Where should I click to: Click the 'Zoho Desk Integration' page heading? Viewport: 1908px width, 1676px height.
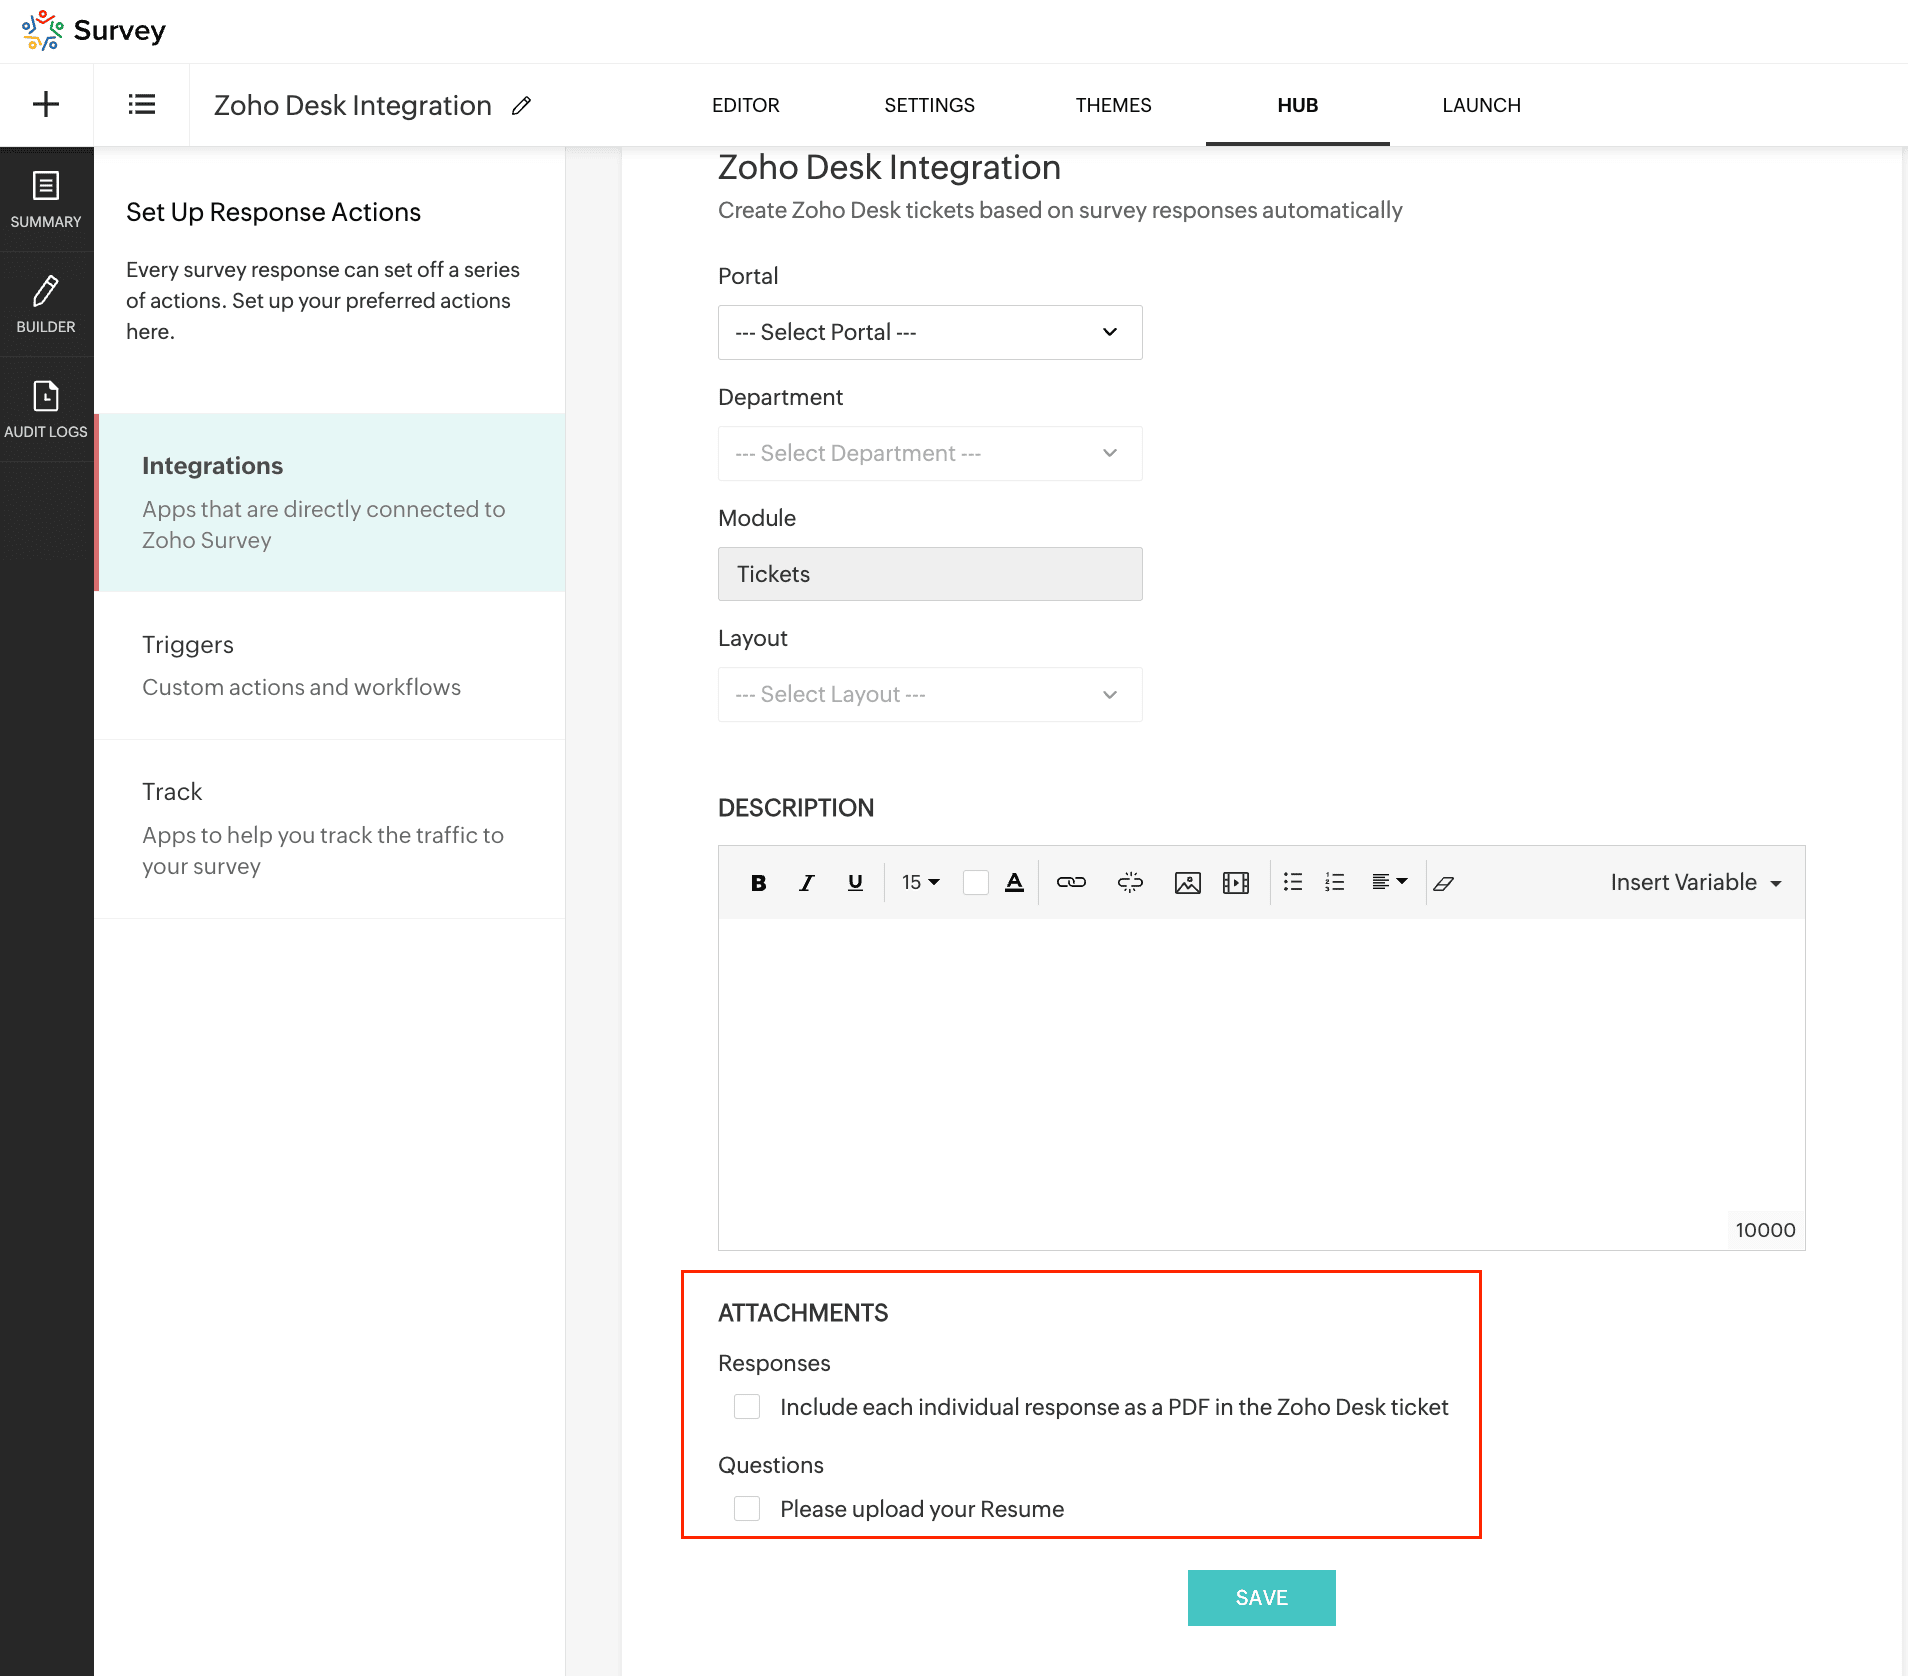click(889, 167)
